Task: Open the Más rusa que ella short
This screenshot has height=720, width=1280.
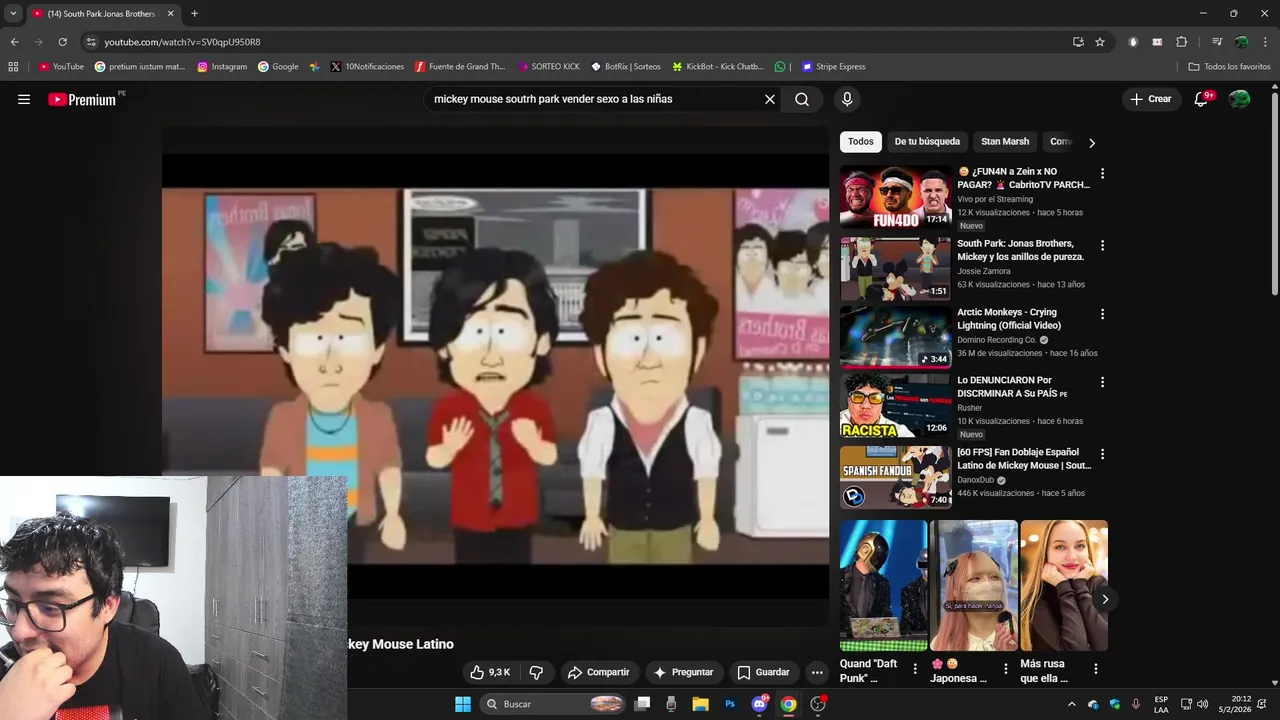Action: pos(1064,586)
